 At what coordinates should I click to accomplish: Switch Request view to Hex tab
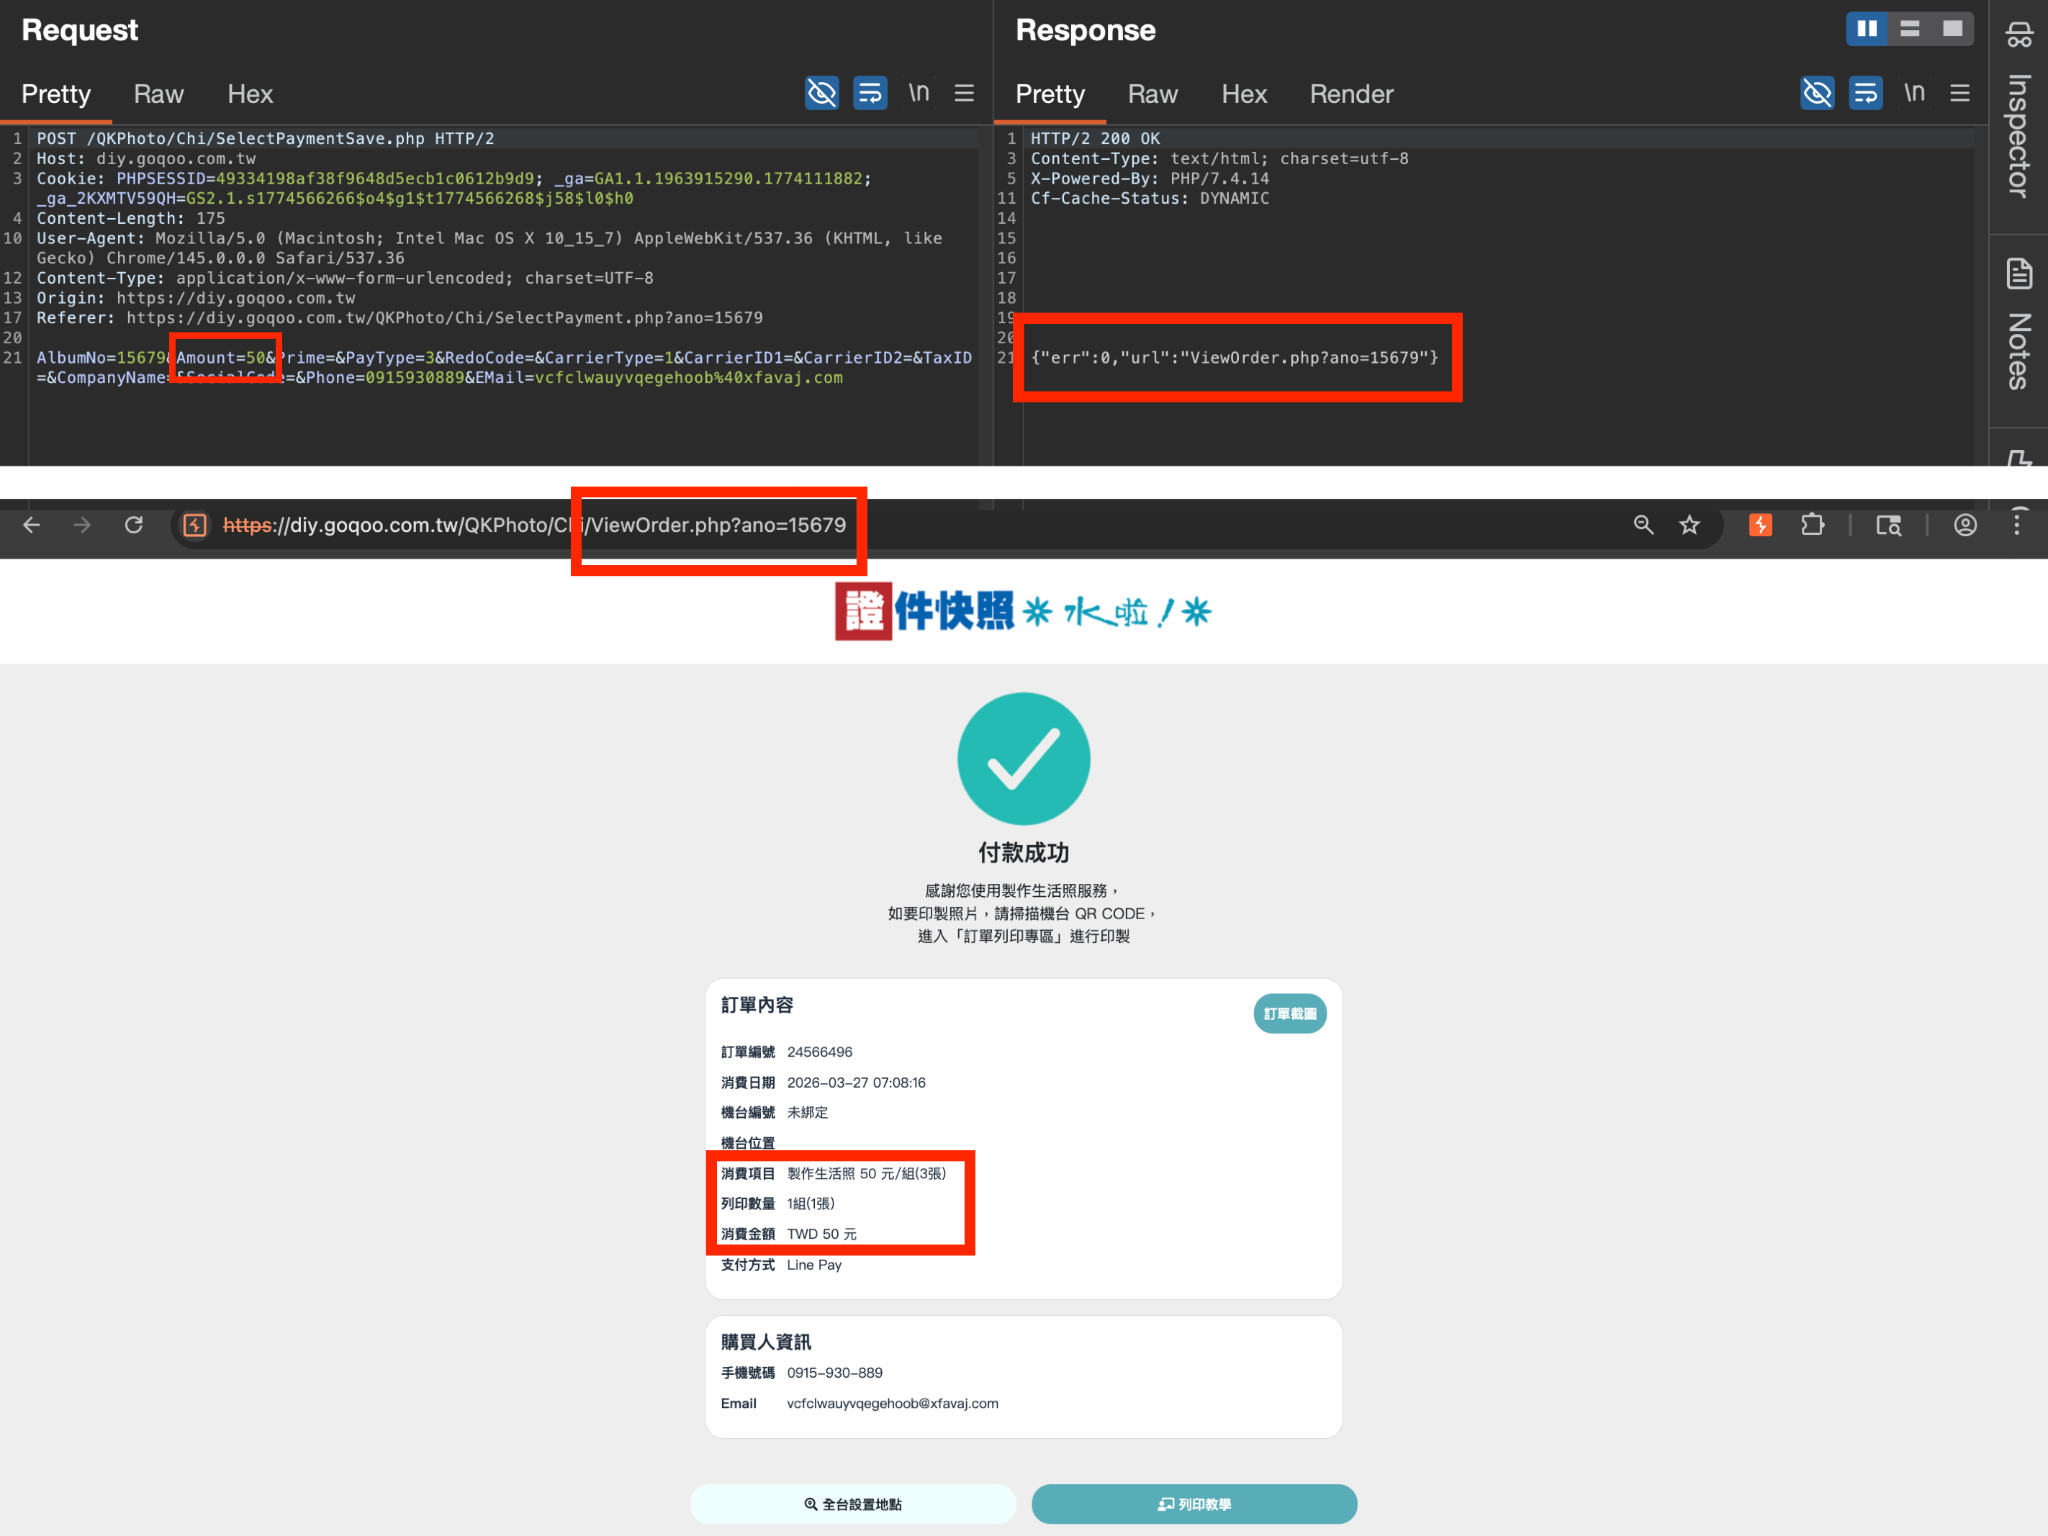(x=250, y=94)
